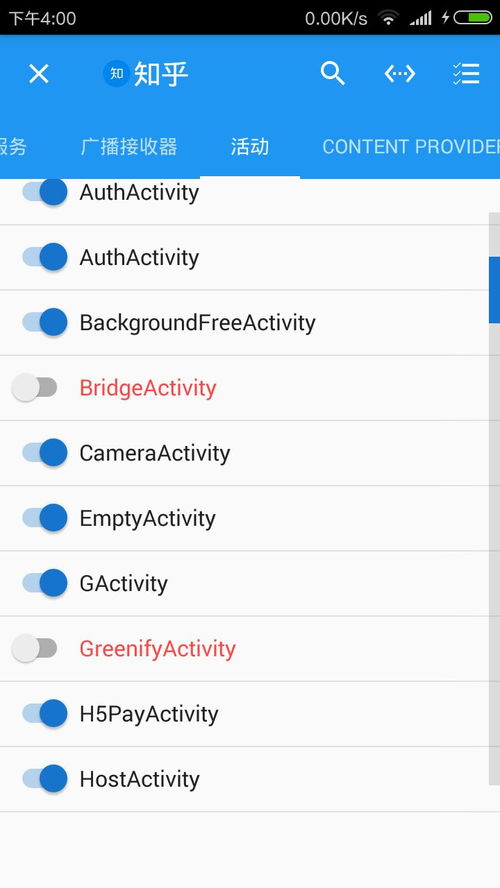This screenshot has height=888, width=500.
Task: Enable the GreenifyActivity switch
Action: 35,648
